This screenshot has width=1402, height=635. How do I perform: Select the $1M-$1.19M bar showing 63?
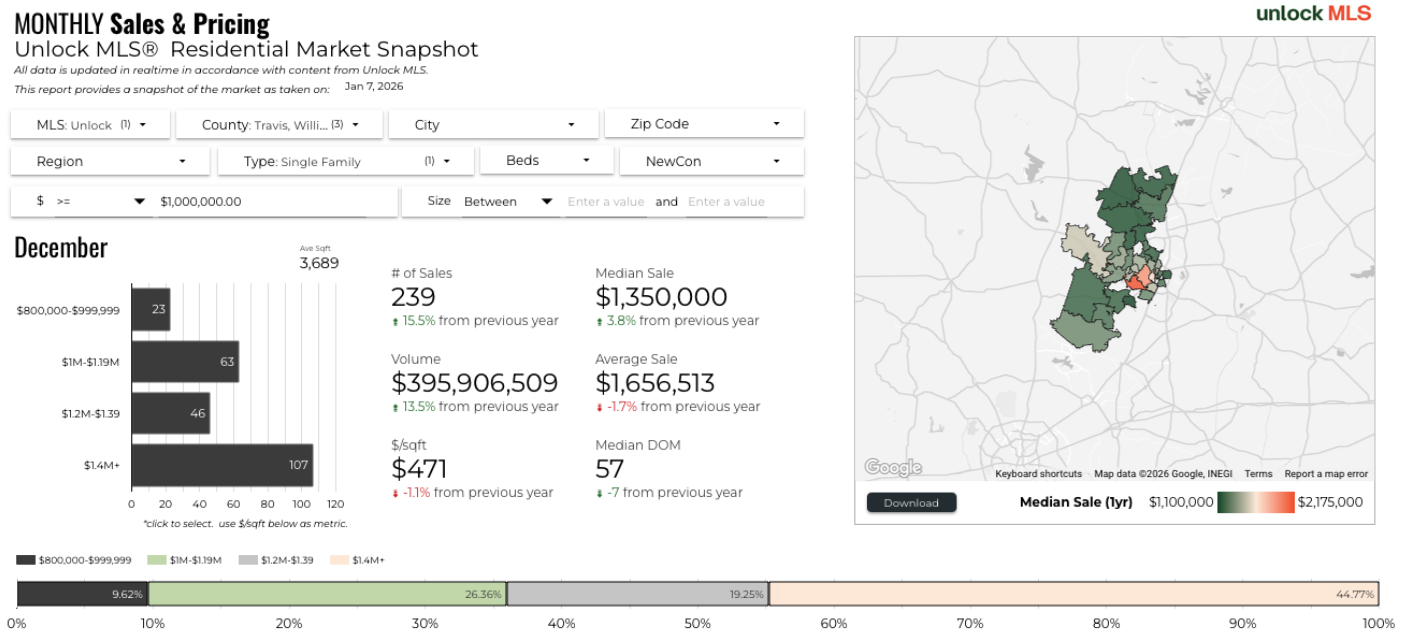185,361
